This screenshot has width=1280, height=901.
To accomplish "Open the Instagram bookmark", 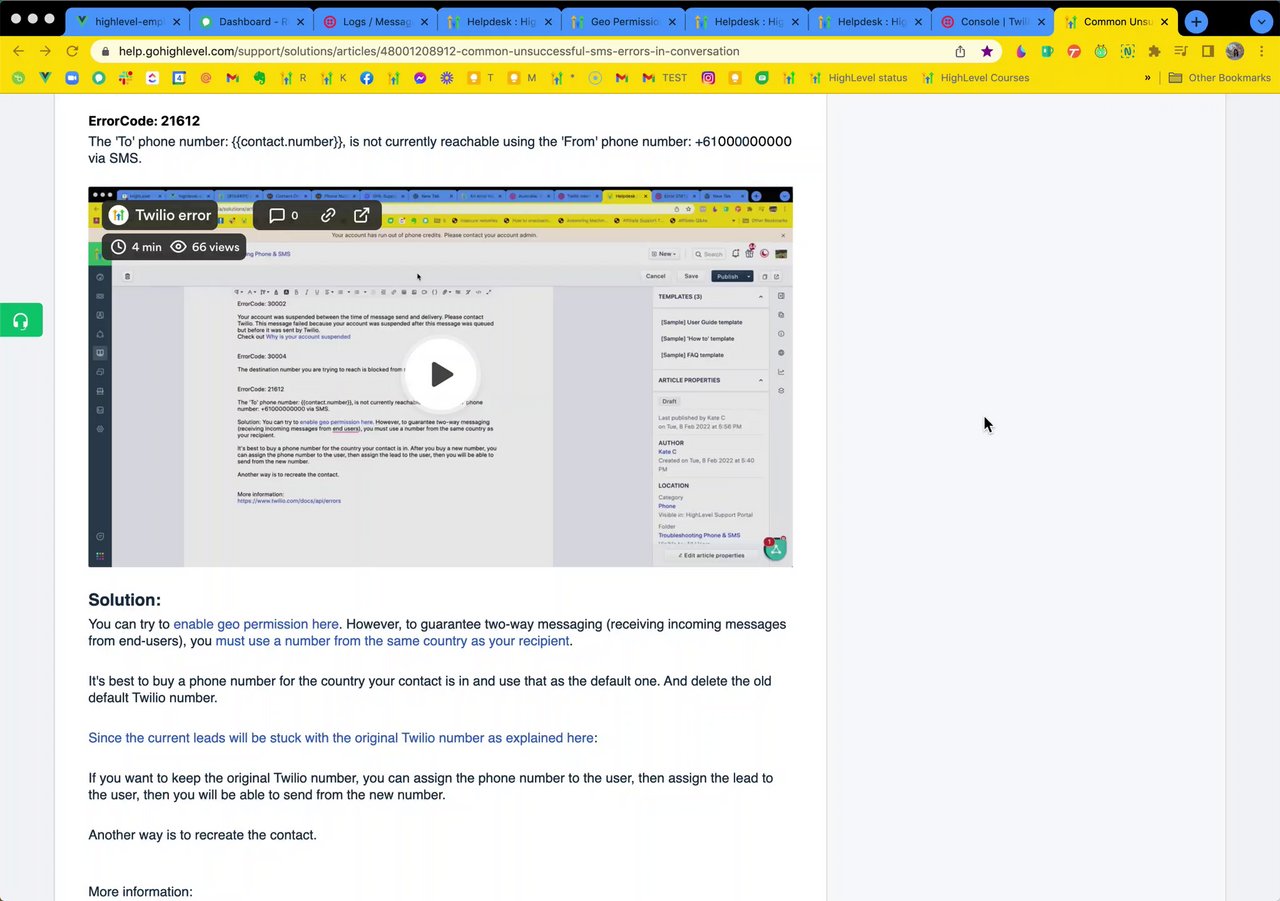I will [708, 78].
